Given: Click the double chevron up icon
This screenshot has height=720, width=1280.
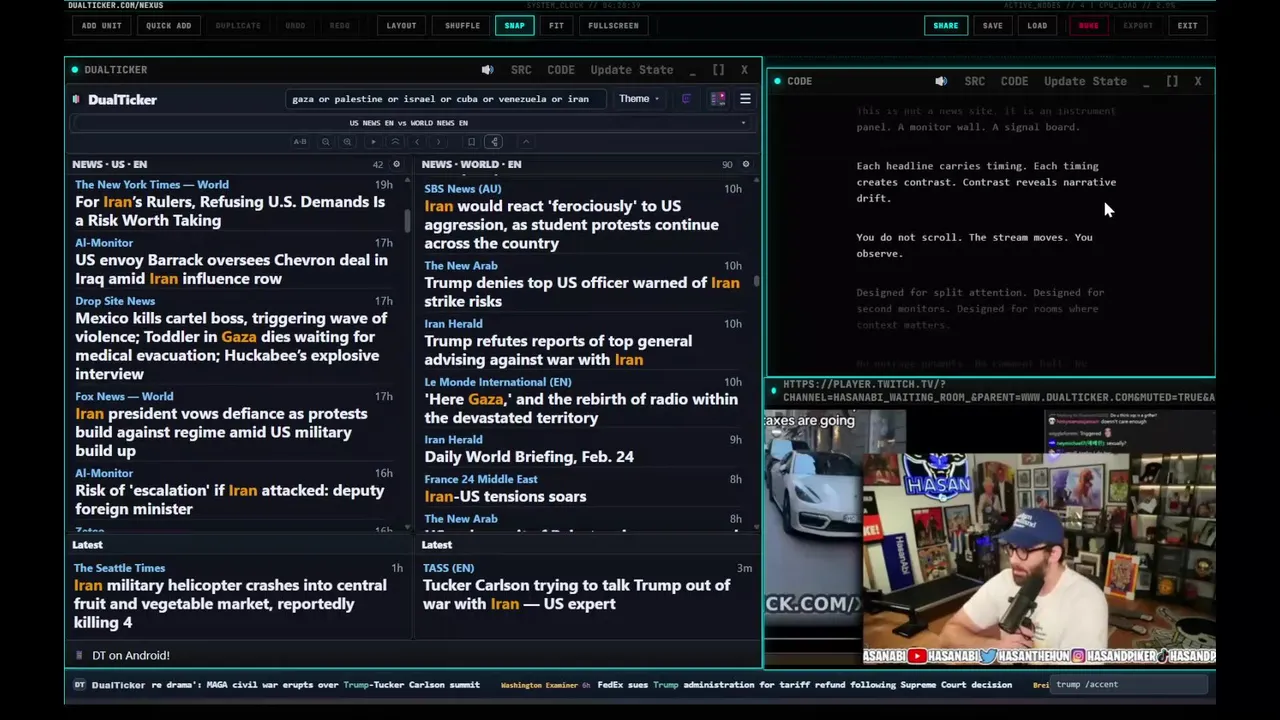Looking at the screenshot, I should [x=395, y=142].
